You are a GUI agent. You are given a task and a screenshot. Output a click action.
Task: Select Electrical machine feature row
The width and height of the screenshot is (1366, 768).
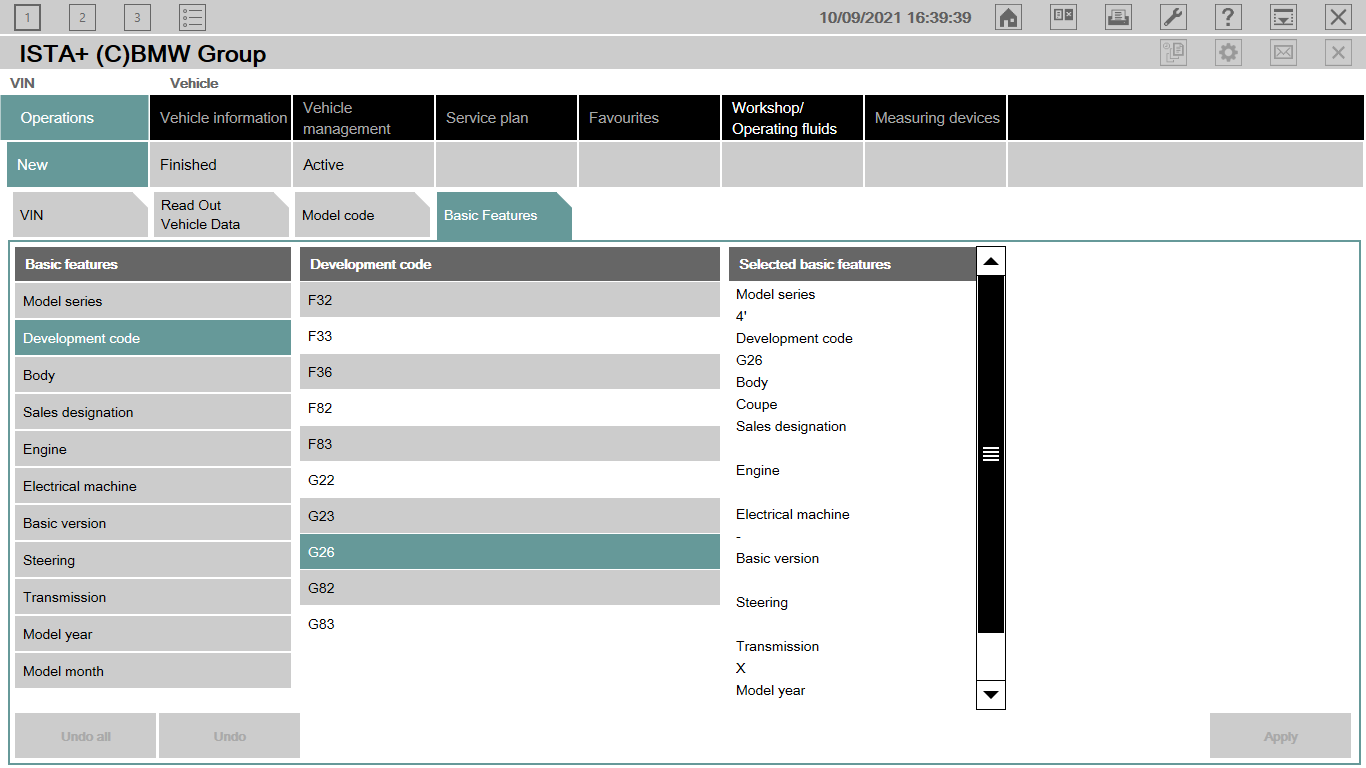(x=153, y=486)
